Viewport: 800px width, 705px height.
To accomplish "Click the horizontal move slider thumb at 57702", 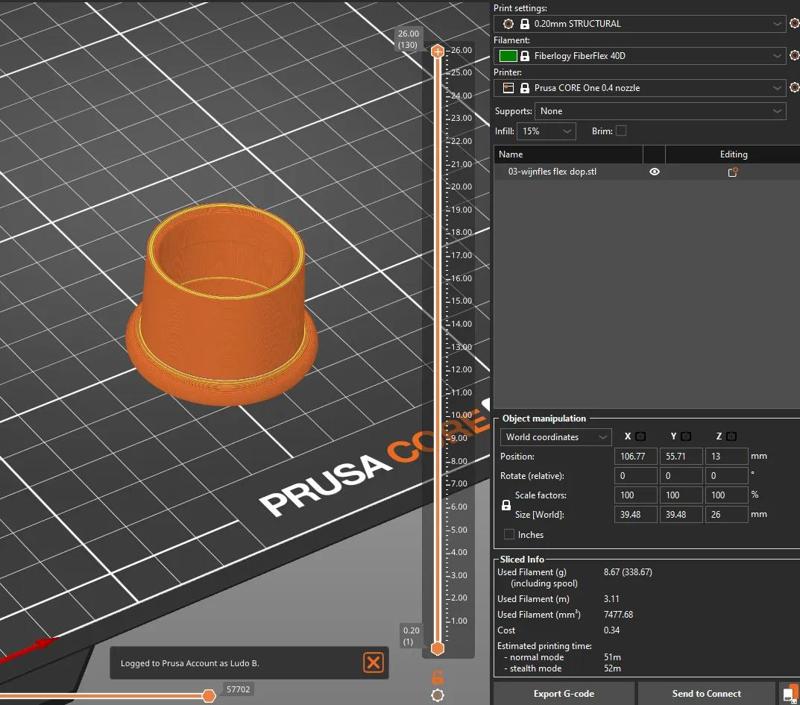I will click(x=209, y=696).
